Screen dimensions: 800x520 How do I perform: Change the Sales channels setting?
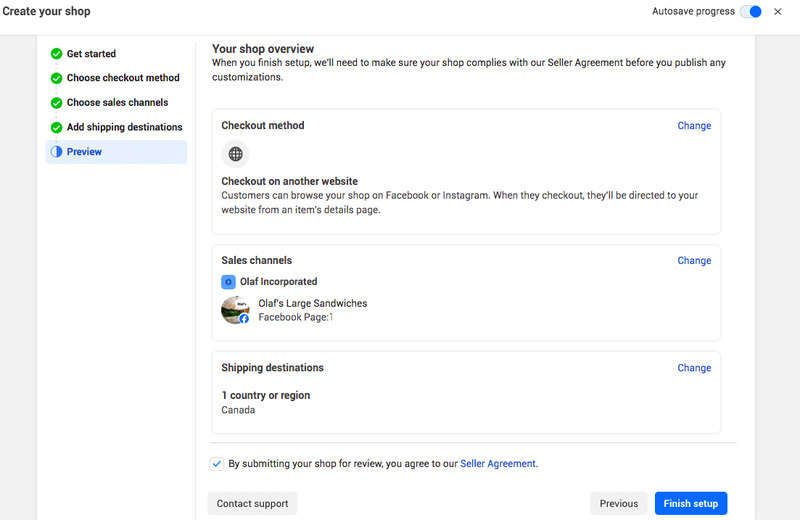pos(694,261)
